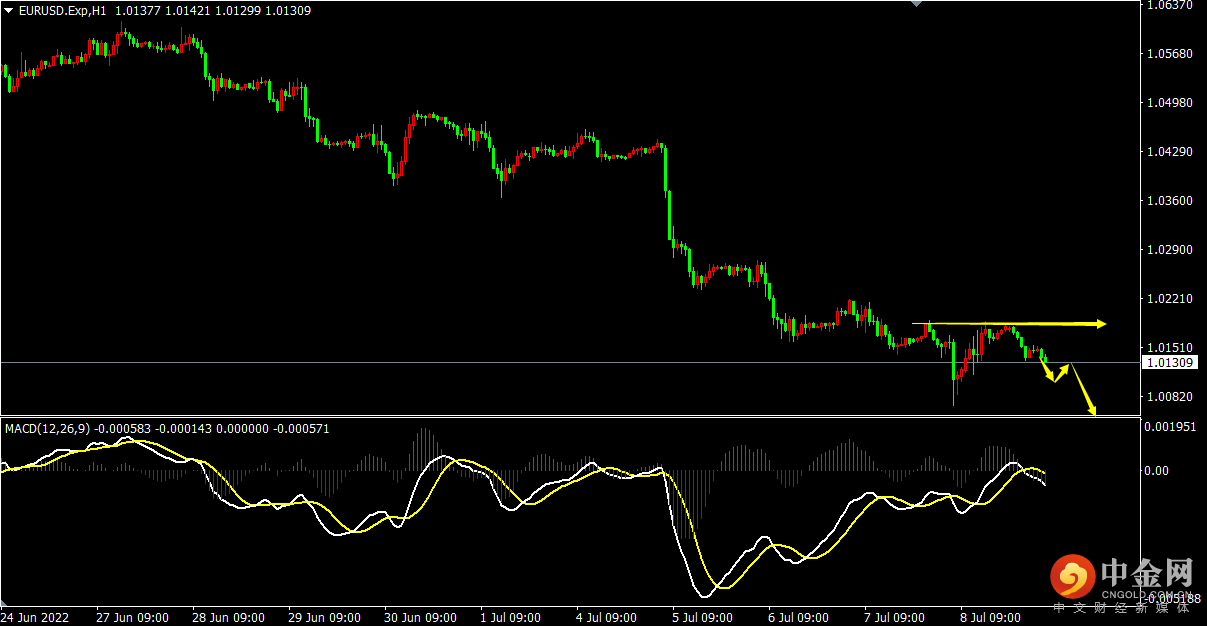The image size is (1207, 626).
Task: Click the small triangle icon before EURUSD.Exp,H1
Action: (9, 10)
